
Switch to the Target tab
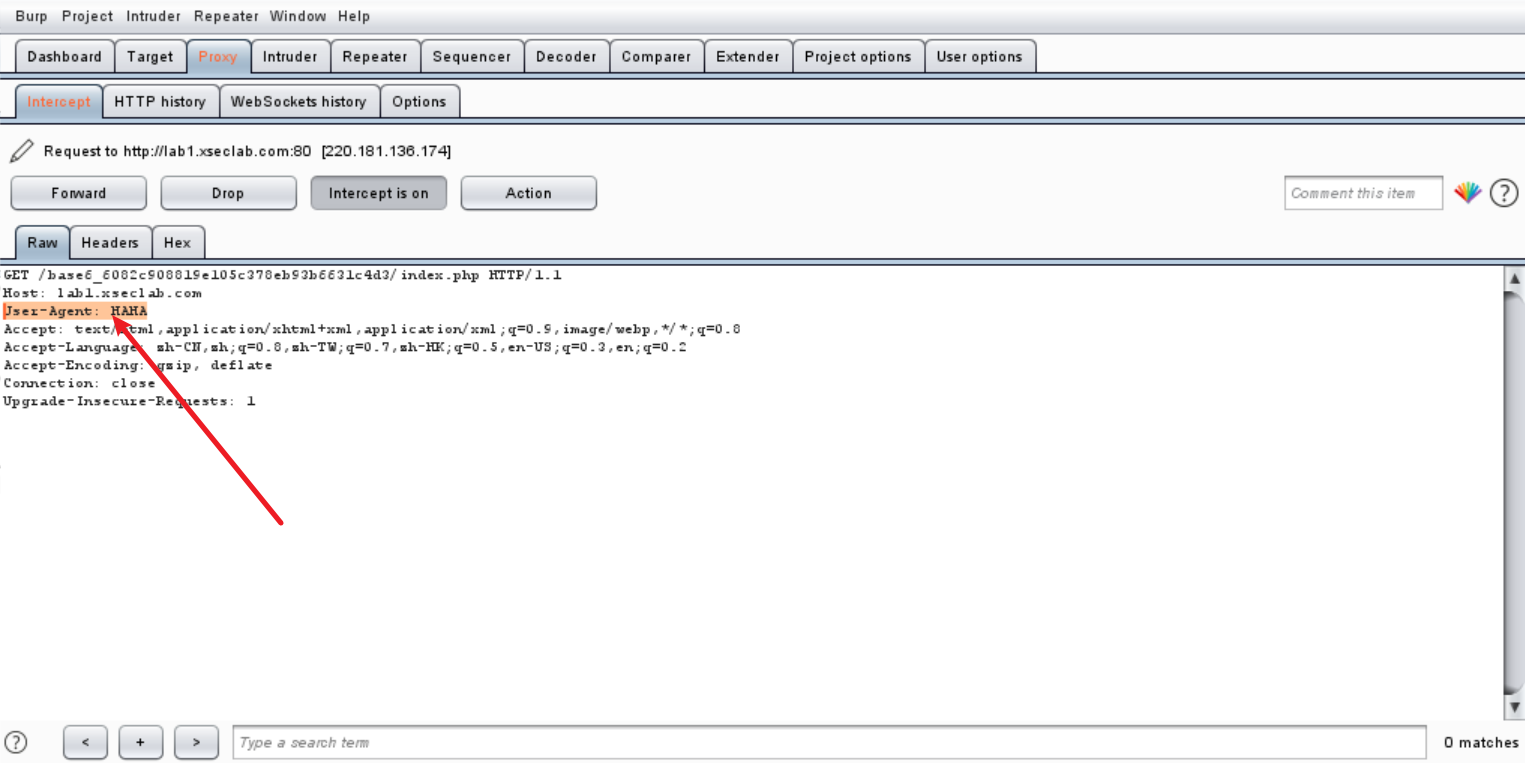[150, 57]
